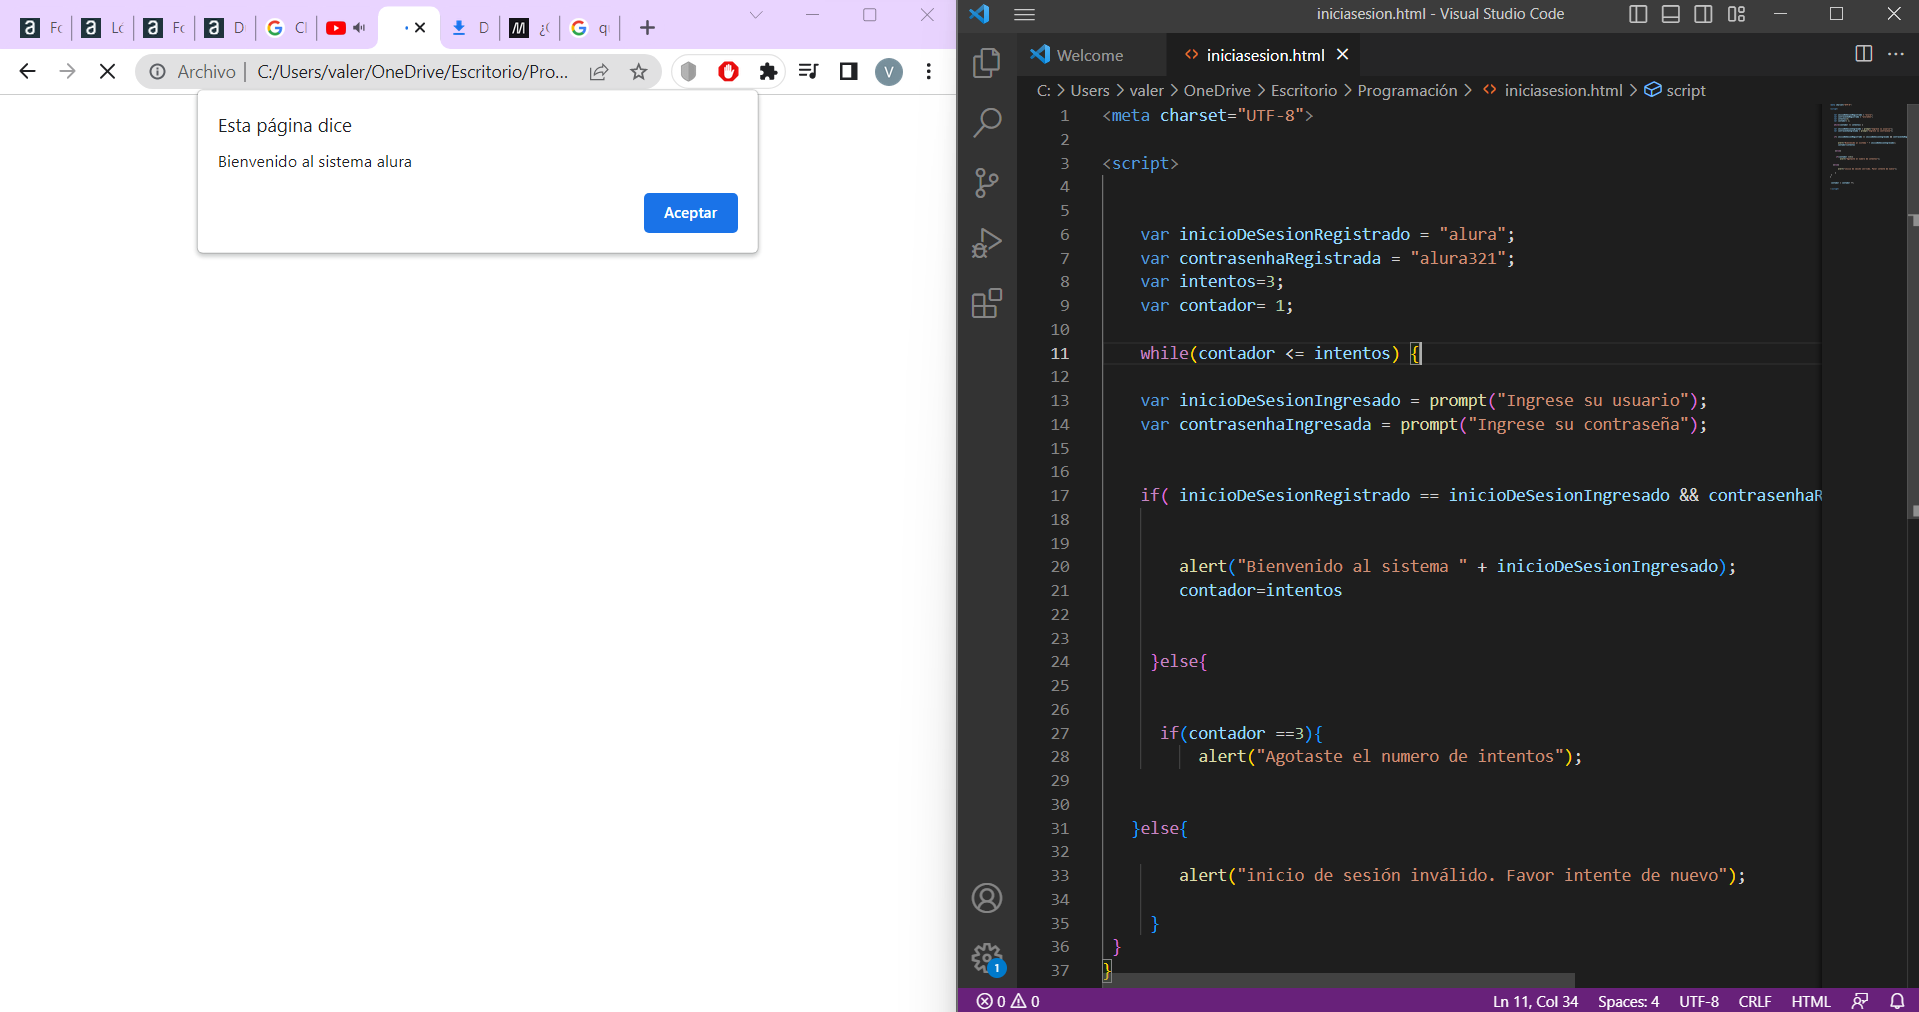Image resolution: width=1919 pixels, height=1012 pixels.
Task: Change file encoding UTF-8
Action: click(1699, 1001)
